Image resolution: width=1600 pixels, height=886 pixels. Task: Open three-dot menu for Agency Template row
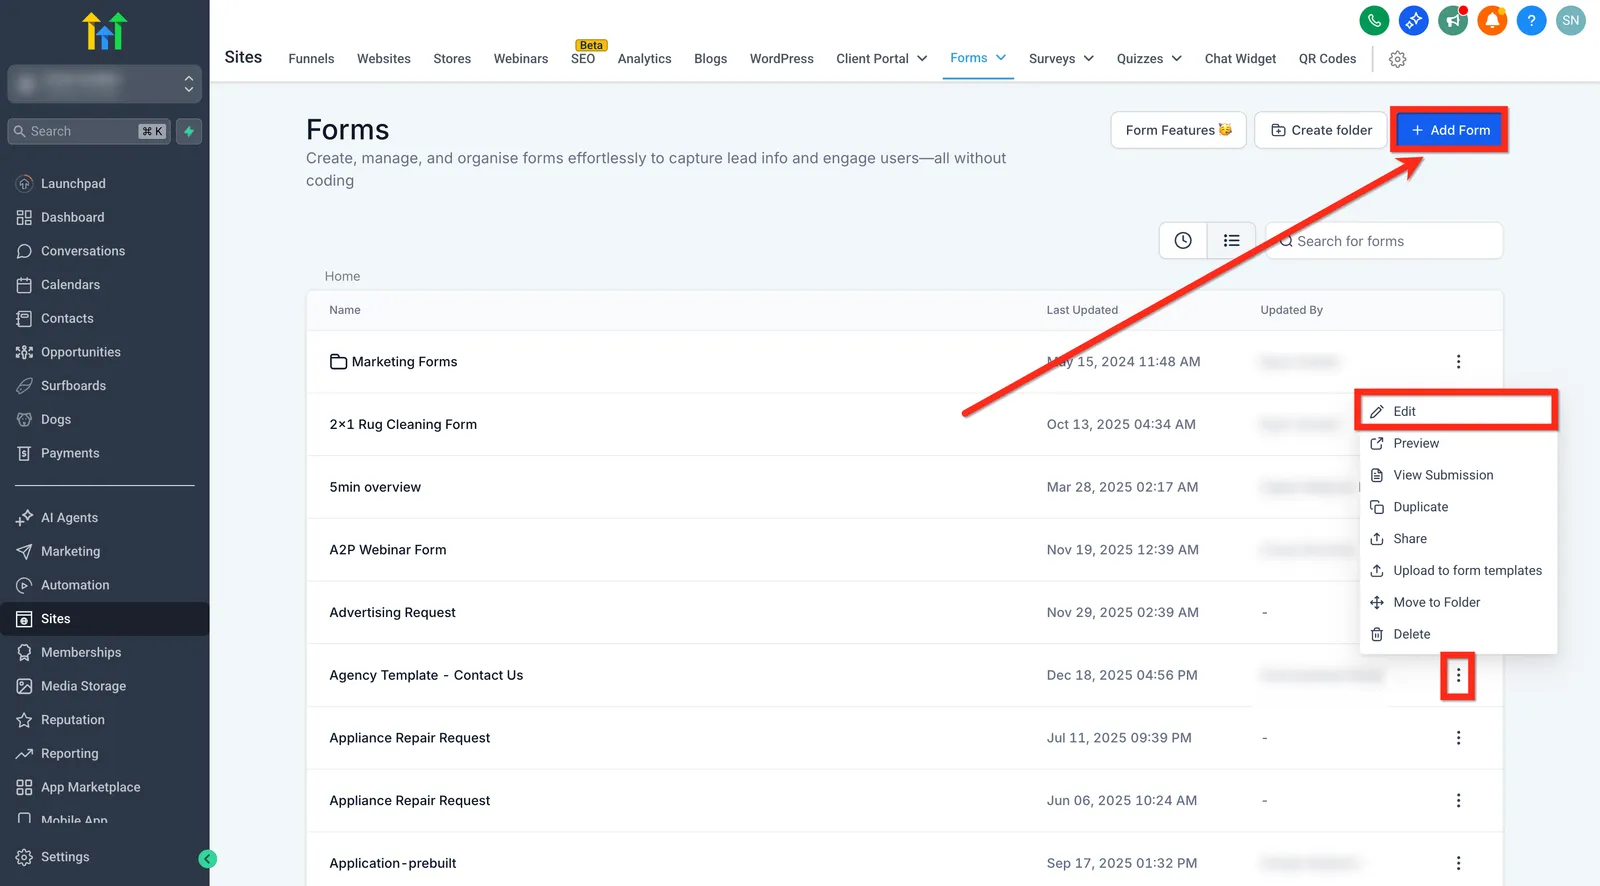[x=1458, y=676]
